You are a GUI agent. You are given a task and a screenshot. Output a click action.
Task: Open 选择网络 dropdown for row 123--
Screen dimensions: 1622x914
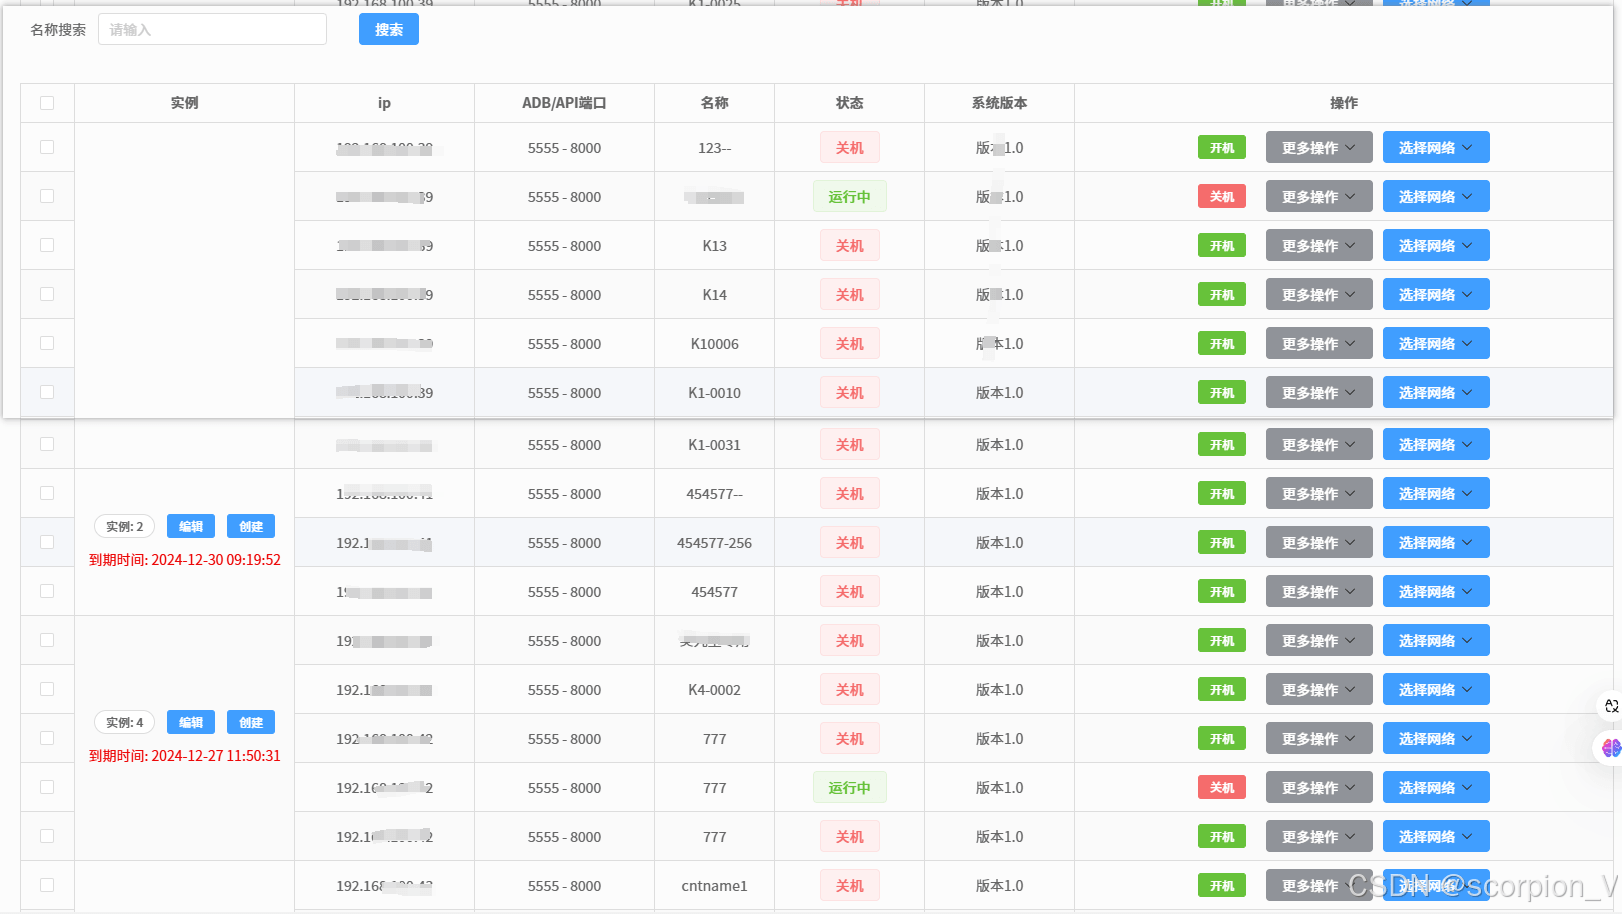pyautogui.click(x=1436, y=147)
